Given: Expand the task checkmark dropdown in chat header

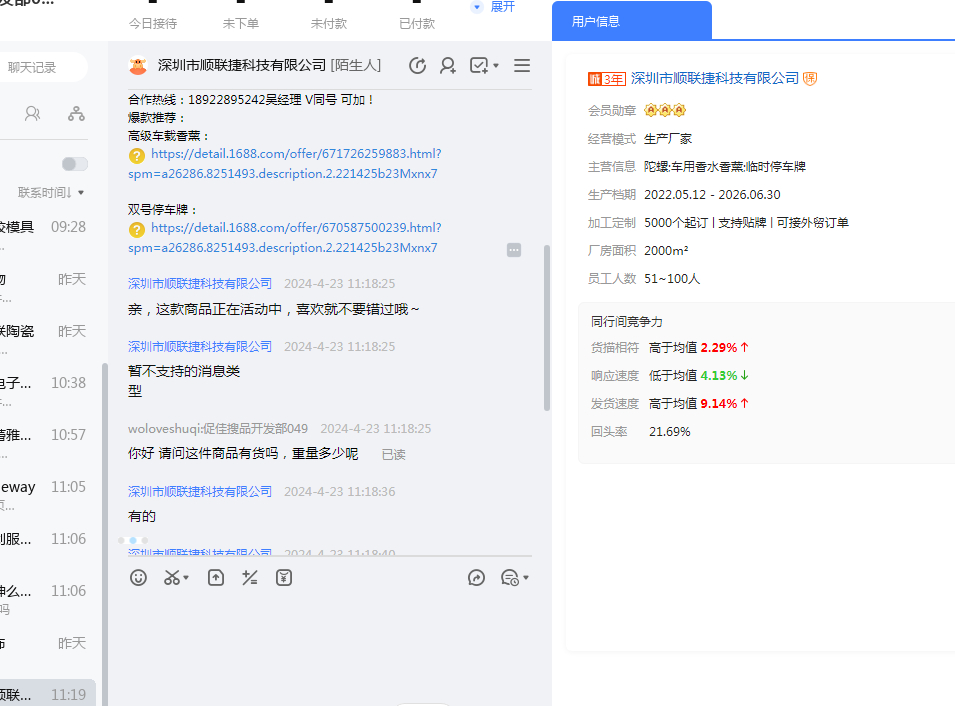Looking at the screenshot, I should click(496, 67).
